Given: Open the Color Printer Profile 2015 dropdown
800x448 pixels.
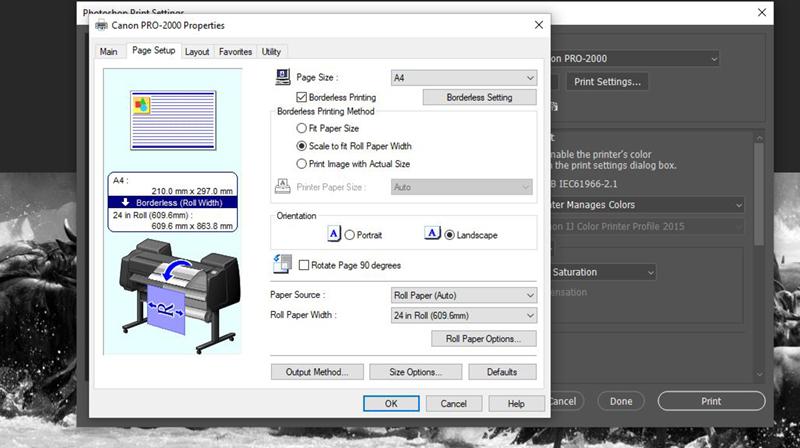Looking at the screenshot, I should [x=647, y=227].
